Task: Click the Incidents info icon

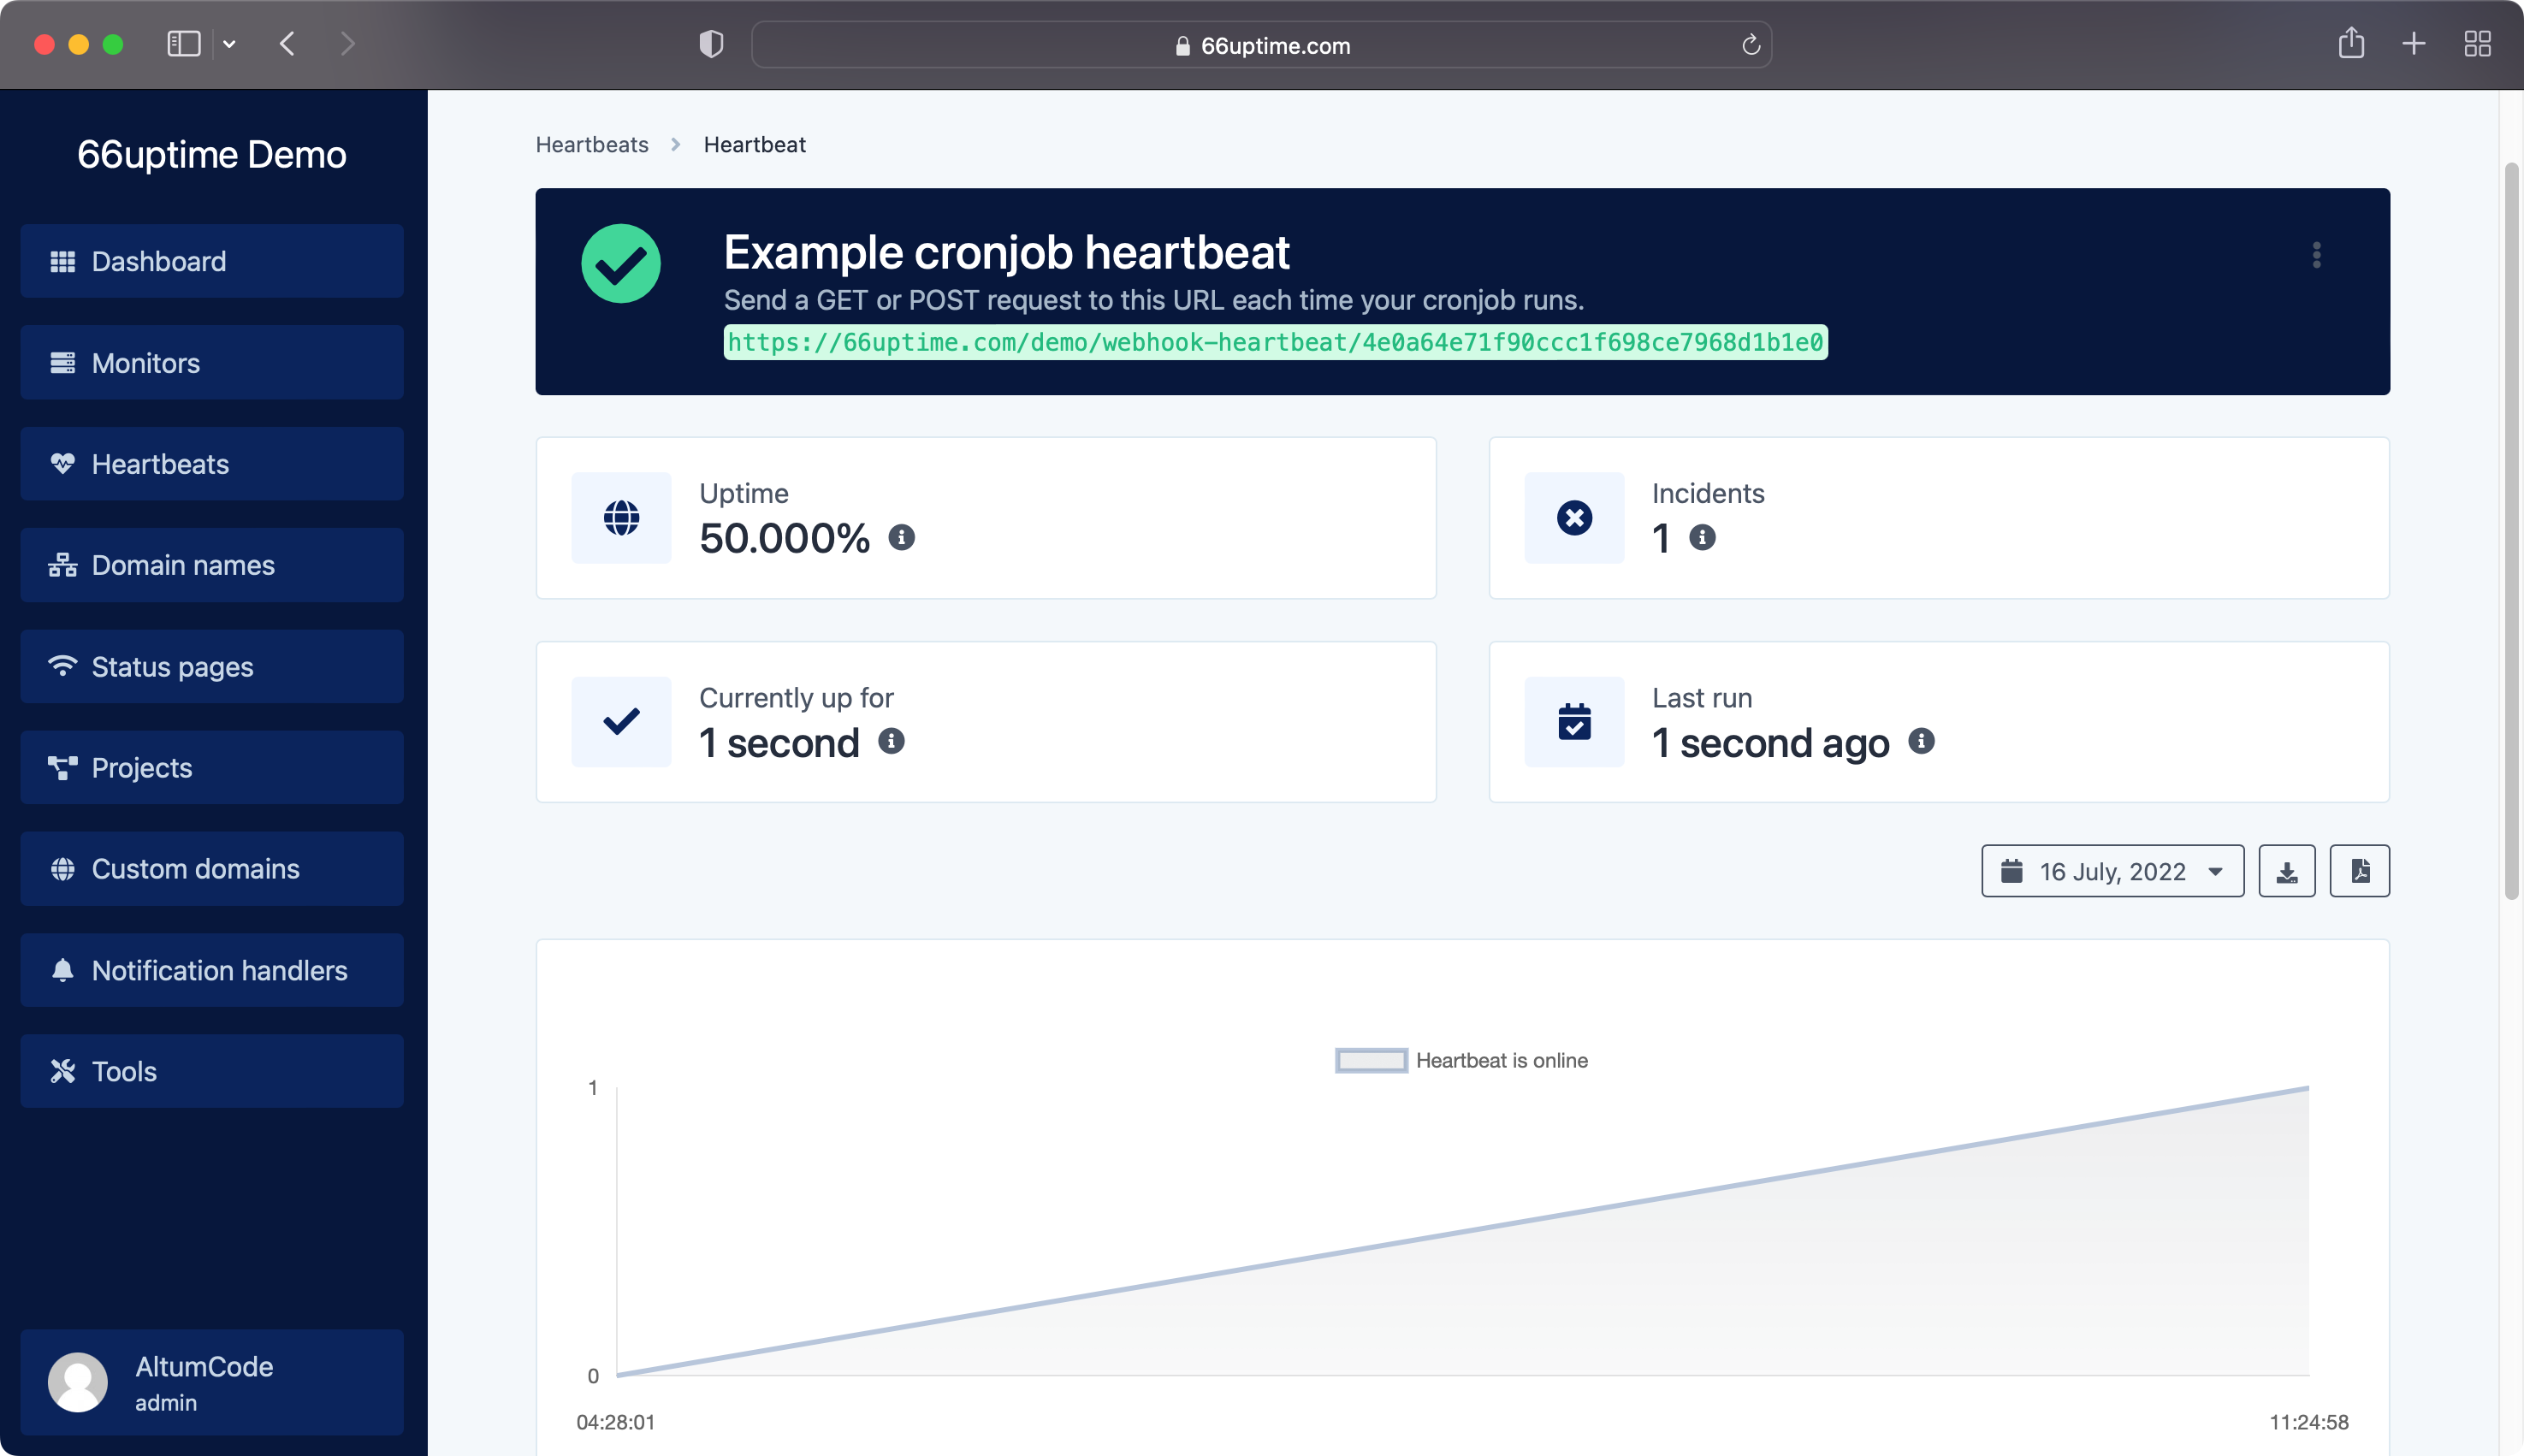Action: 1702,538
